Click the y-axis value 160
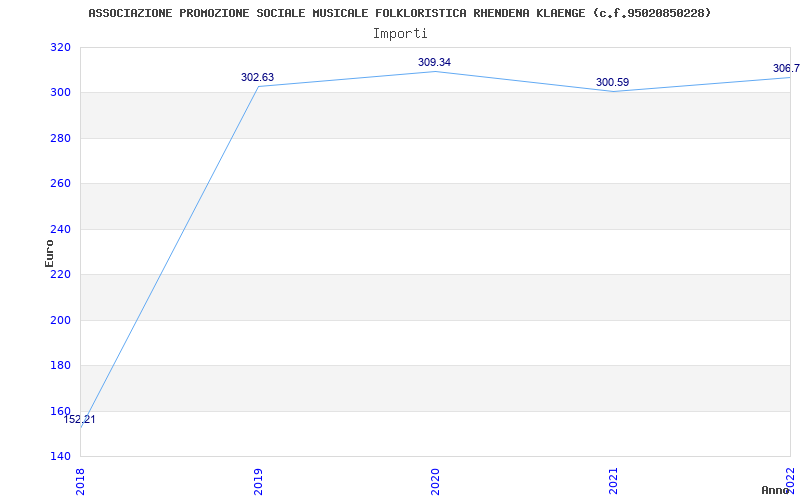 click(x=60, y=411)
